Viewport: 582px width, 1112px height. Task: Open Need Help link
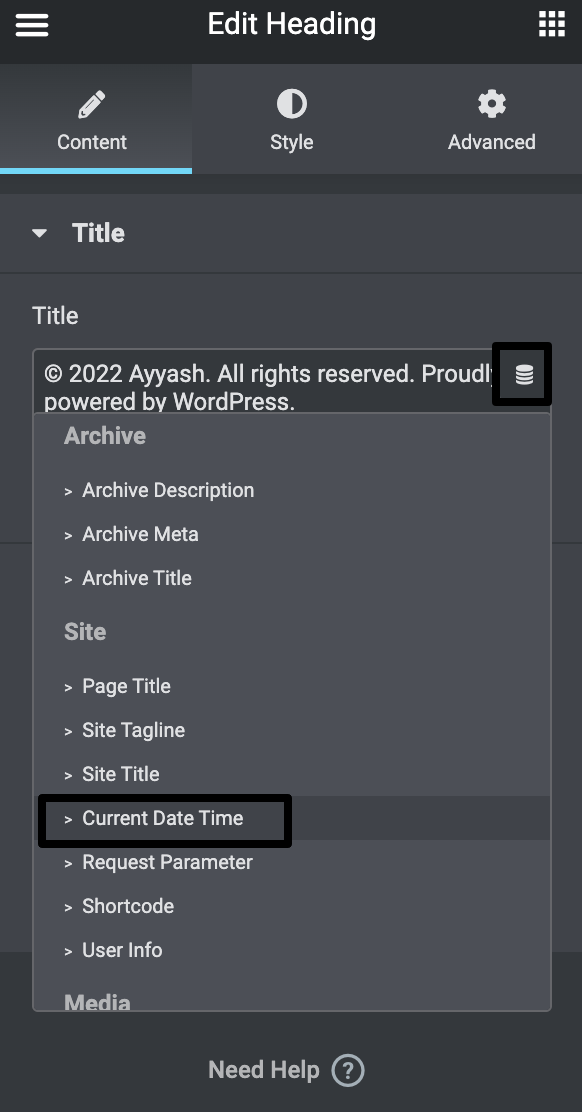(x=263, y=1070)
